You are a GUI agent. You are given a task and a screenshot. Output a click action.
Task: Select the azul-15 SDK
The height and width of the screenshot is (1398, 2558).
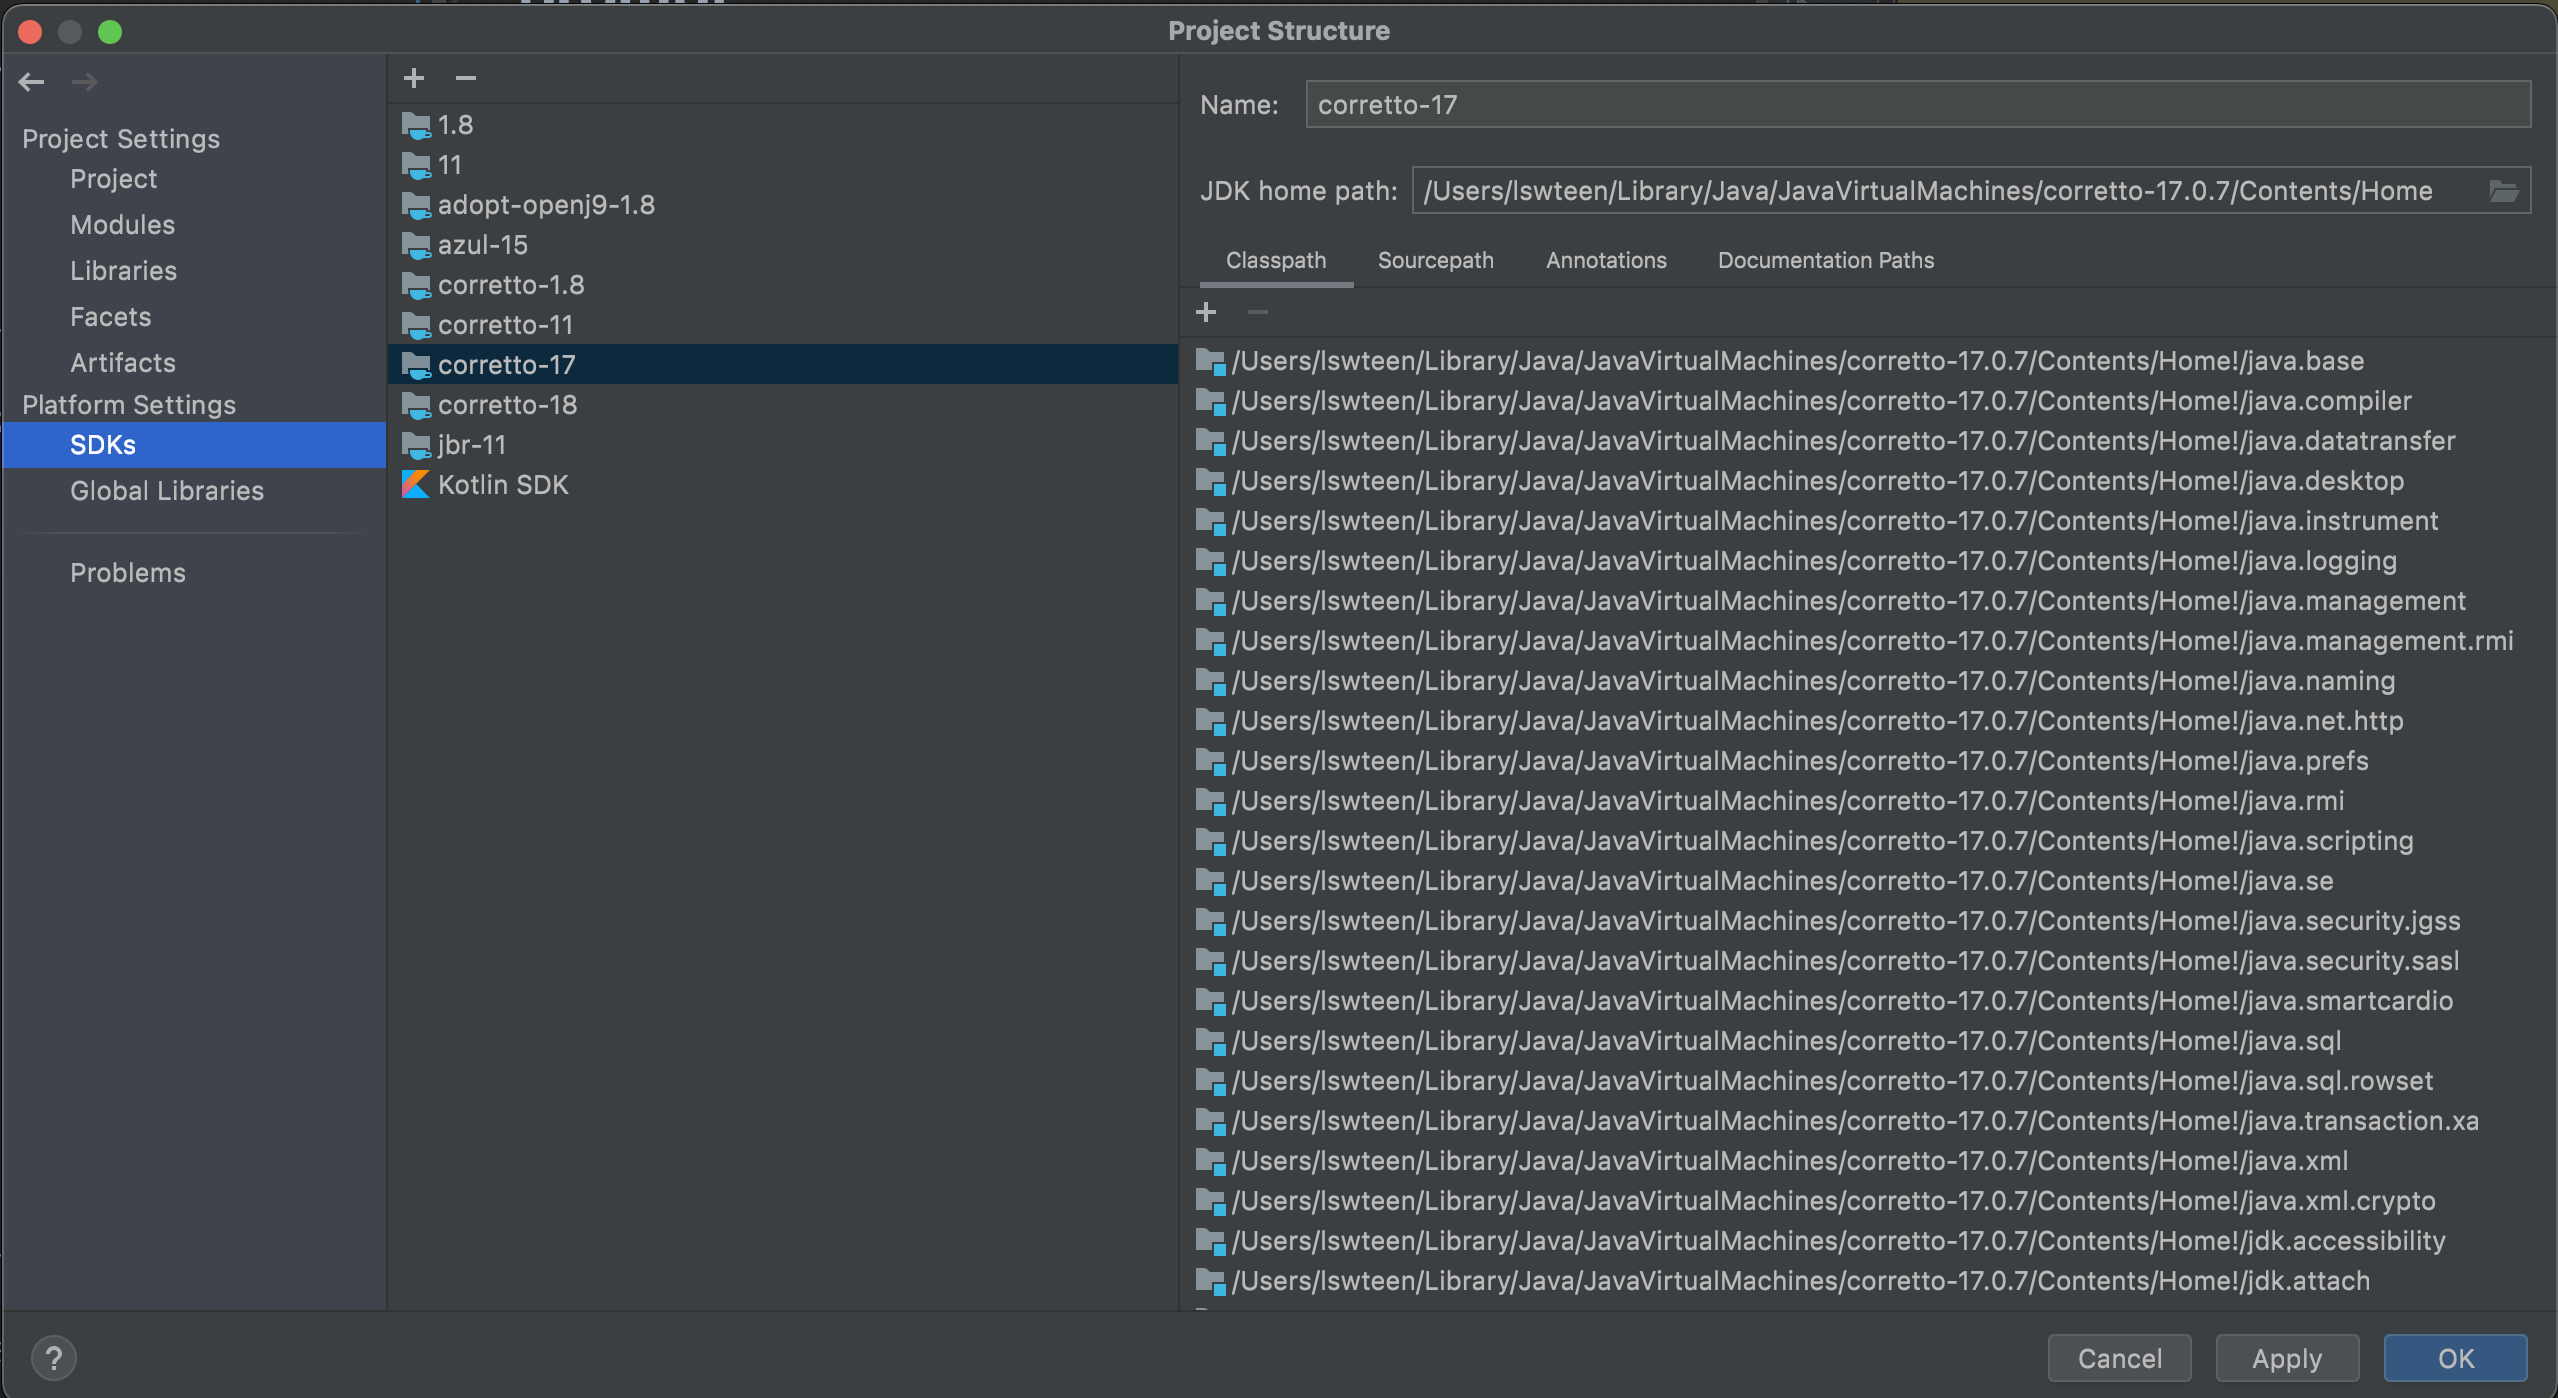tap(482, 245)
